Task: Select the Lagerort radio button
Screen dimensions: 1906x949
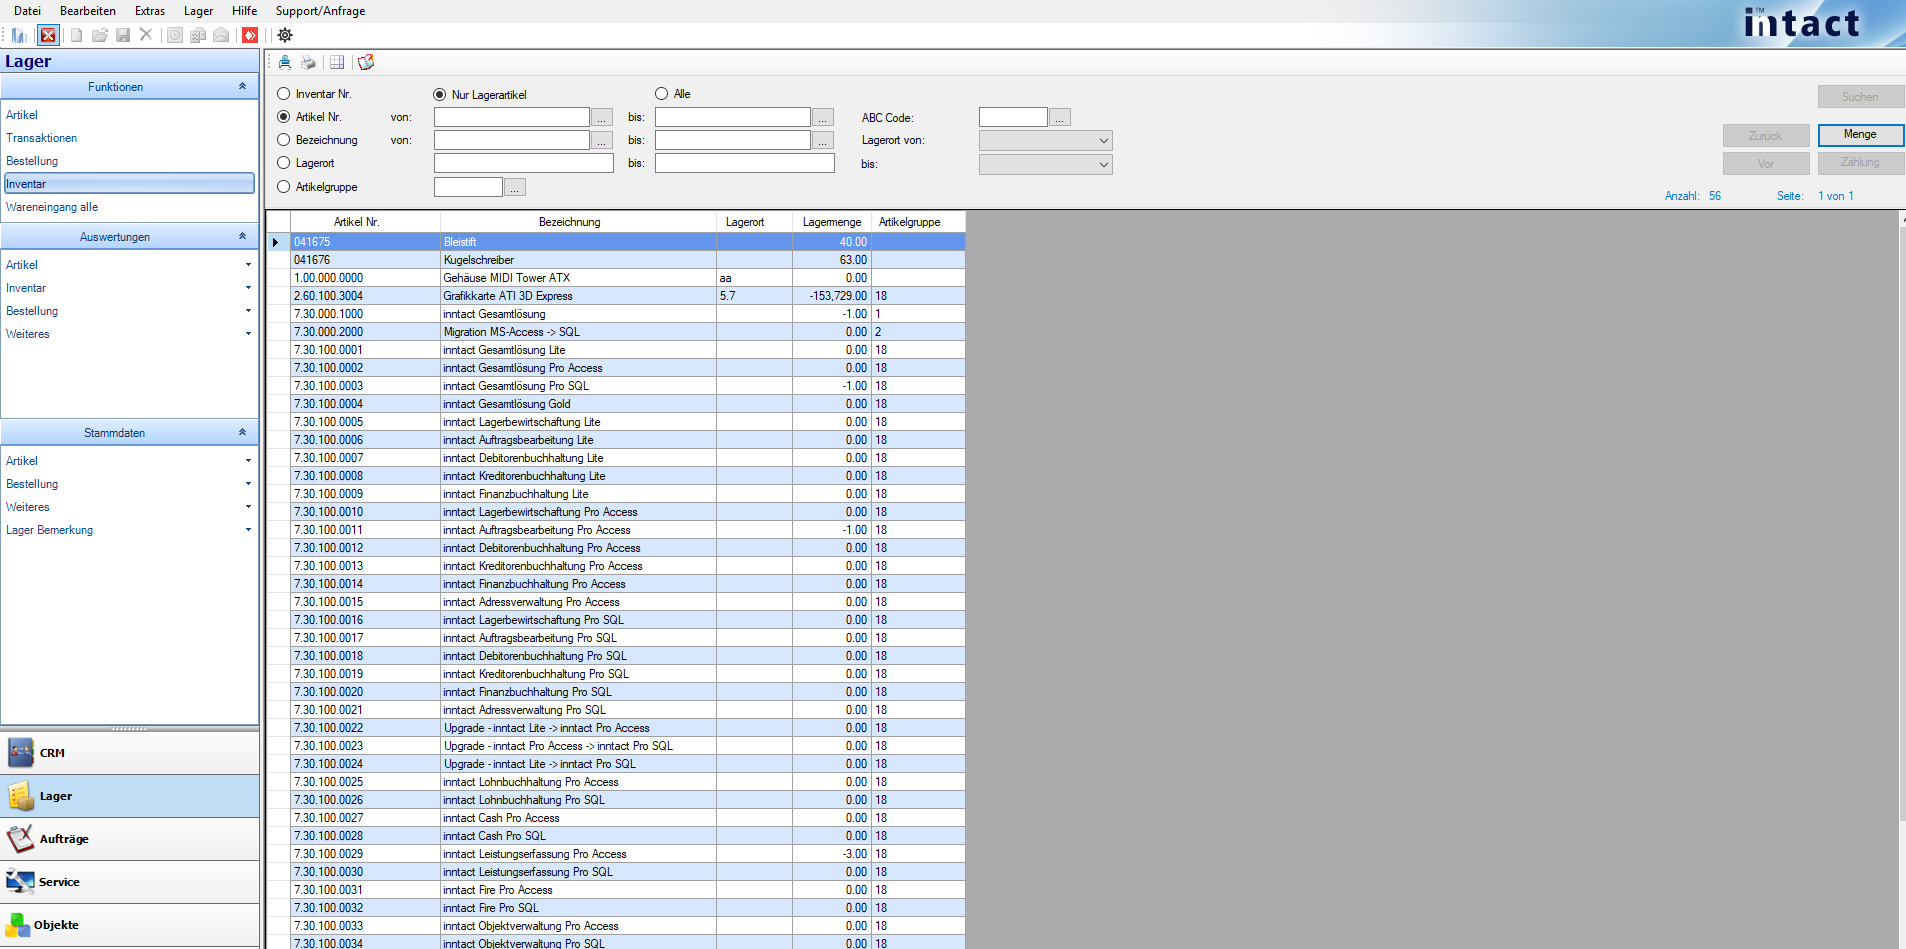Action: [x=284, y=163]
